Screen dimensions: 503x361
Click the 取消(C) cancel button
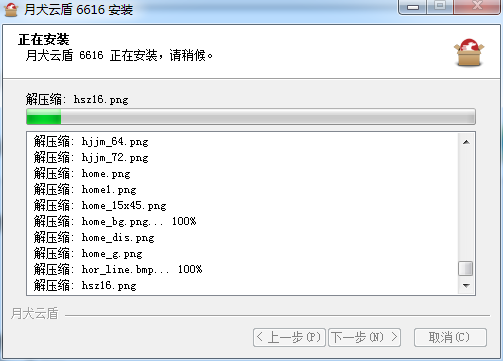tap(450, 338)
